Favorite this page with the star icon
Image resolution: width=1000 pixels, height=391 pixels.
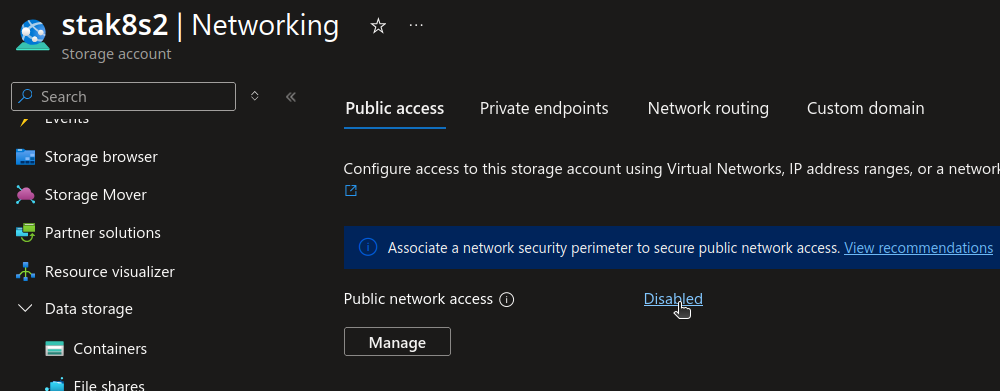(x=378, y=26)
